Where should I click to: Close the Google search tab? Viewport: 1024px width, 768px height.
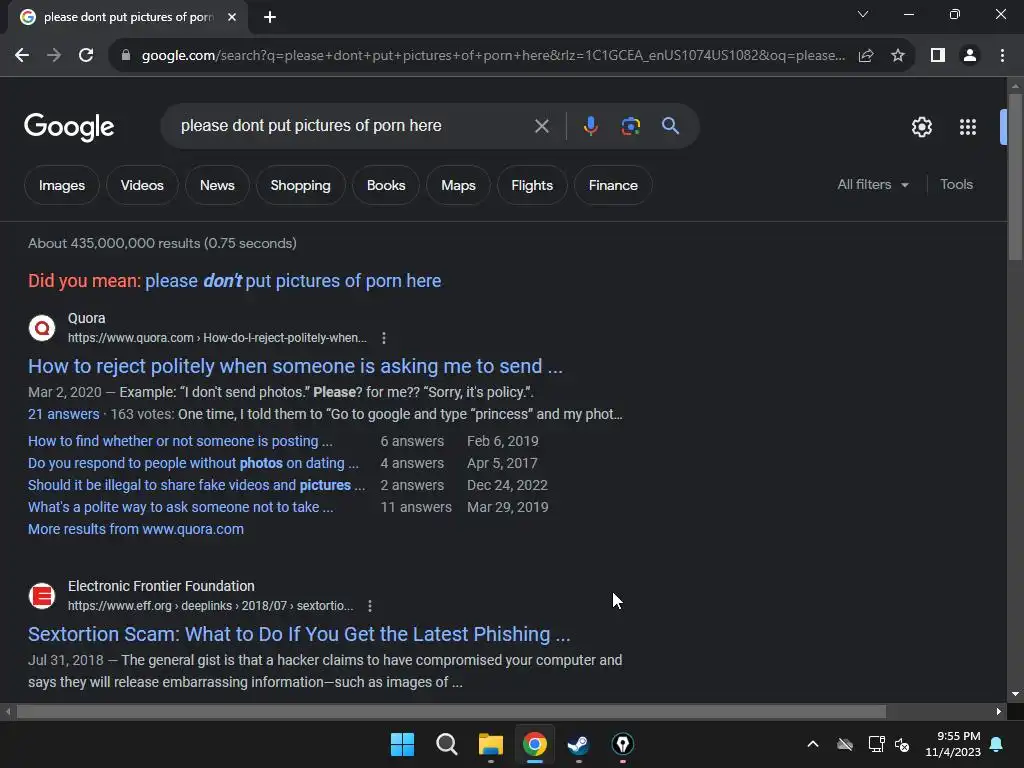tap(232, 17)
